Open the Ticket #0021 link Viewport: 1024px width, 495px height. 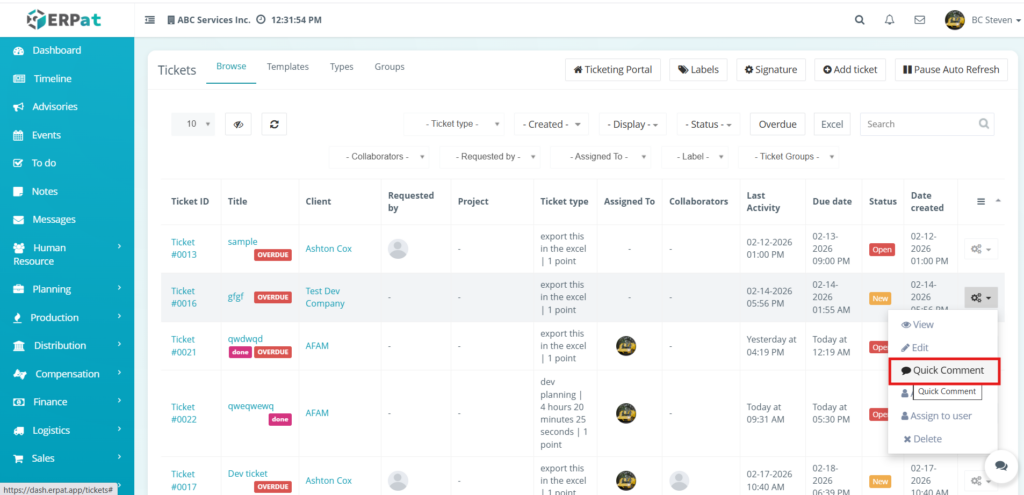click(x=183, y=346)
